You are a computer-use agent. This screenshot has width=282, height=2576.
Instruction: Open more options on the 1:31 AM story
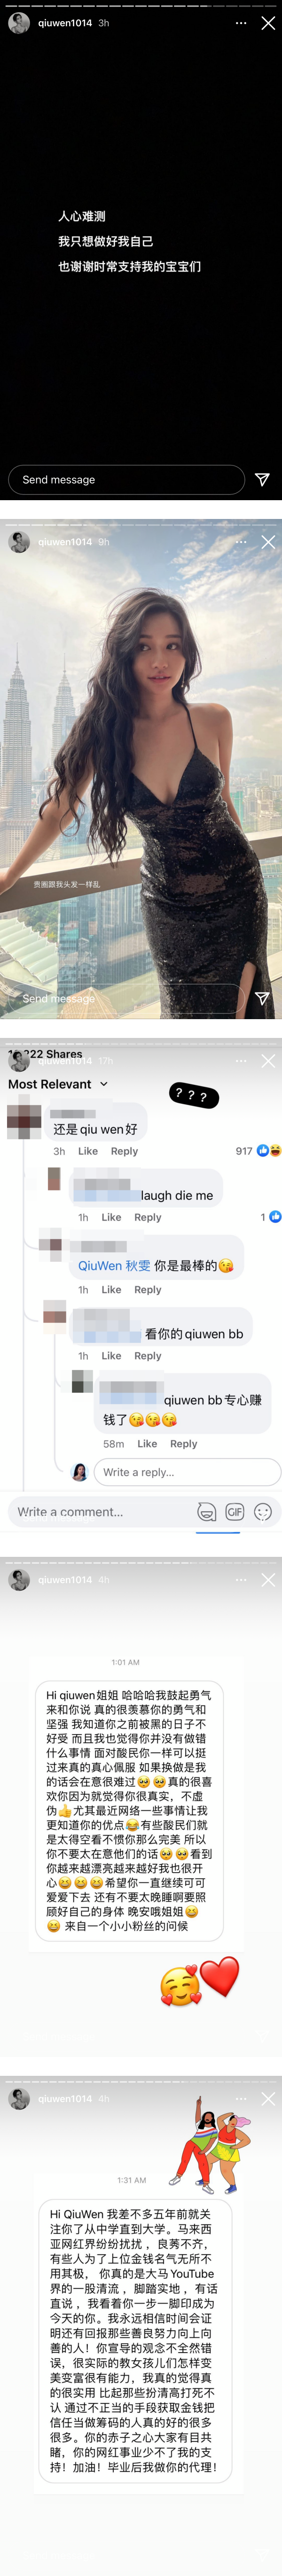coord(240,2099)
